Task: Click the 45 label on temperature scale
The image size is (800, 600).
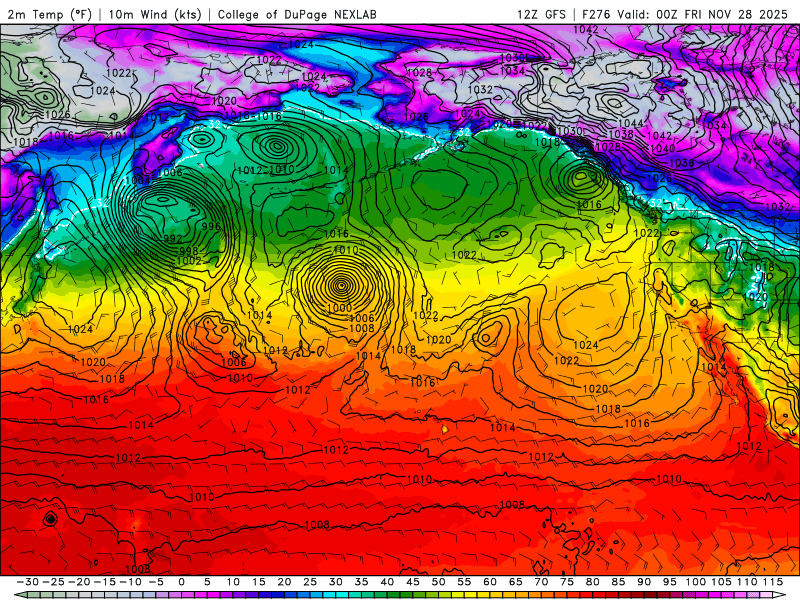Action: pos(413,582)
